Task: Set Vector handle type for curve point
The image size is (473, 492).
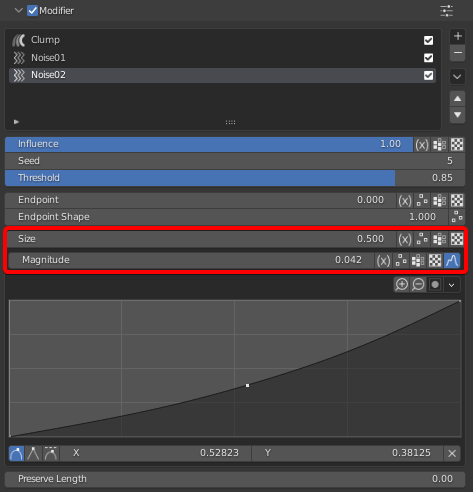Action: pyautogui.click(x=33, y=453)
